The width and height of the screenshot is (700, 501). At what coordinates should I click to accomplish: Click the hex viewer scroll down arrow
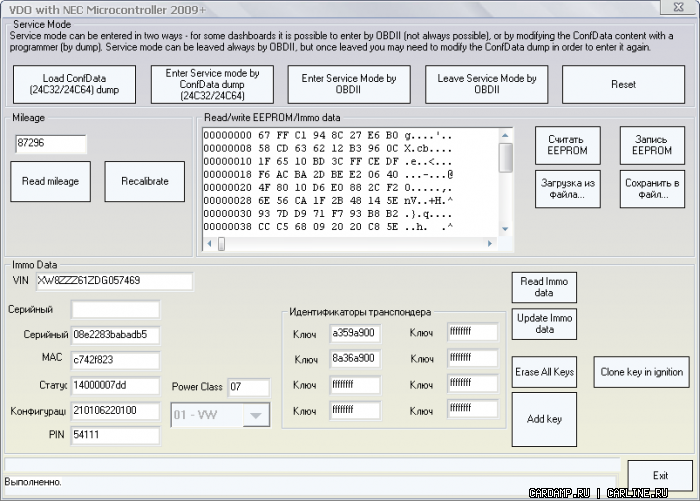coord(505,229)
